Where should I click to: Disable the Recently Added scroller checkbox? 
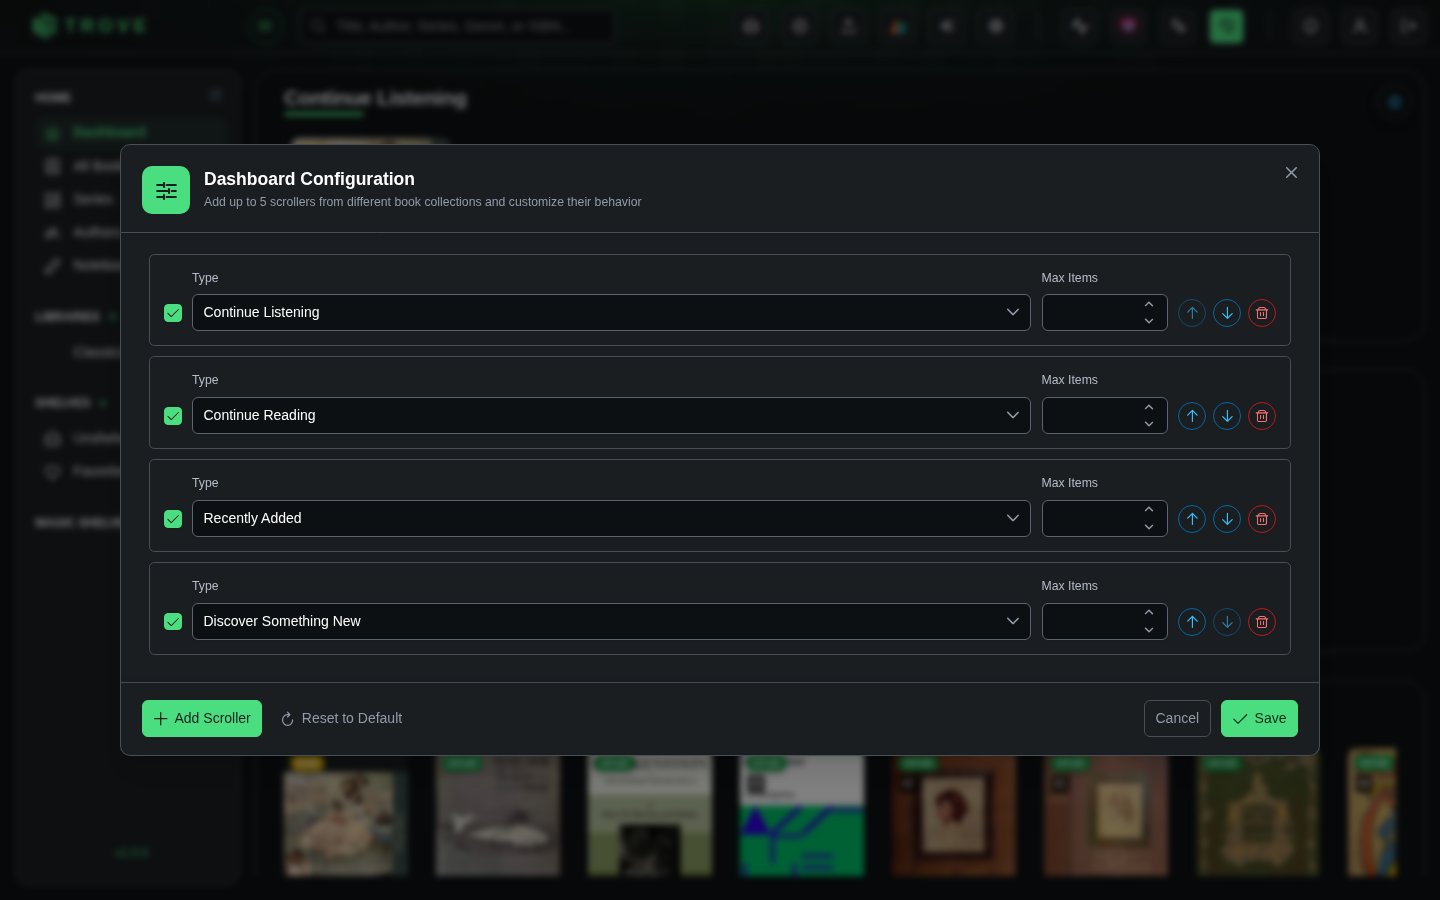click(x=173, y=519)
